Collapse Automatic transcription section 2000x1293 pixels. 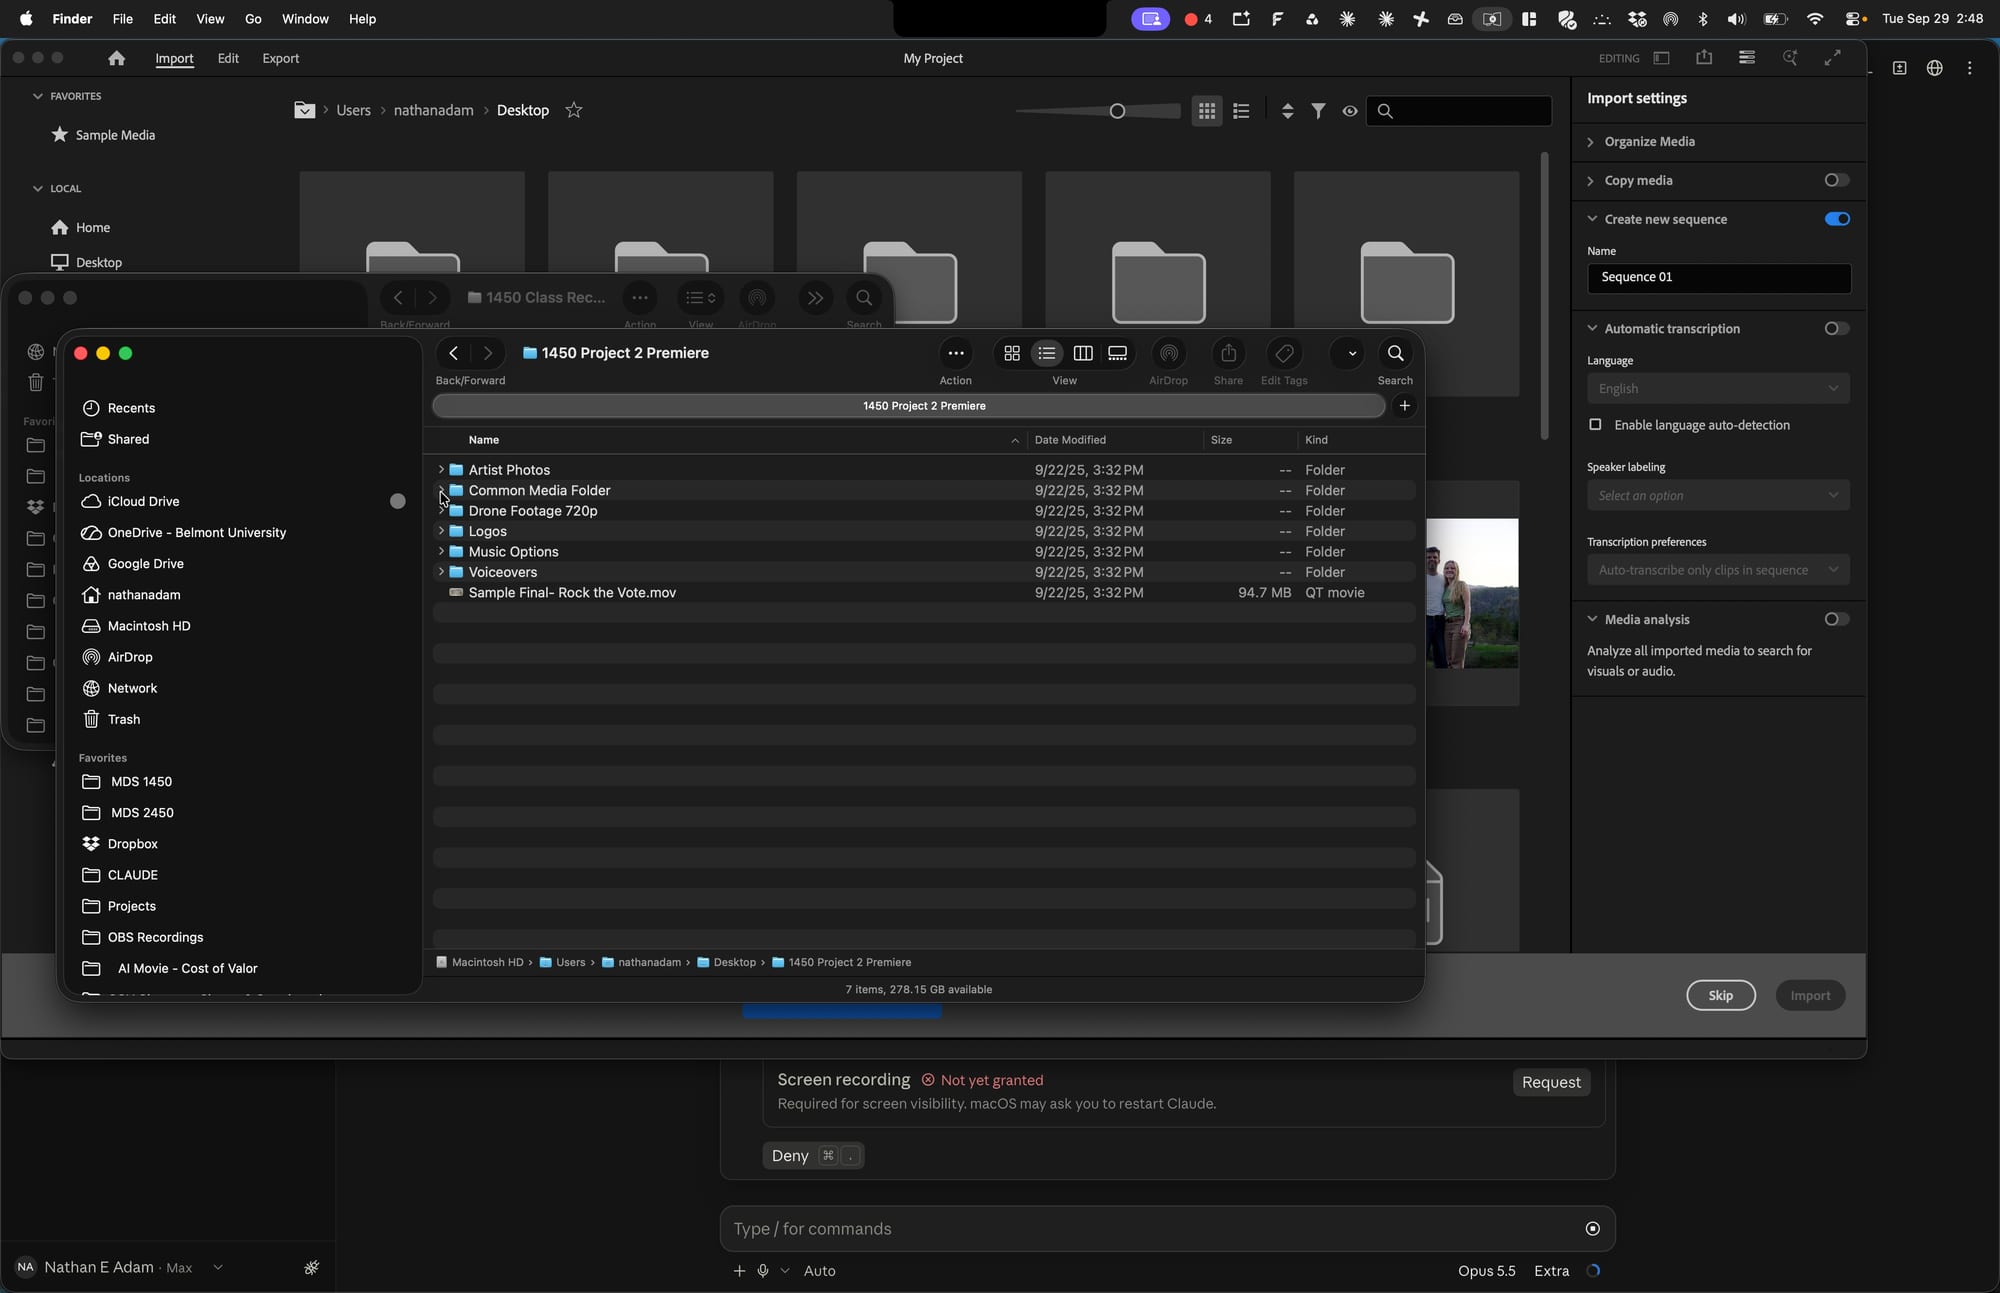click(1592, 329)
